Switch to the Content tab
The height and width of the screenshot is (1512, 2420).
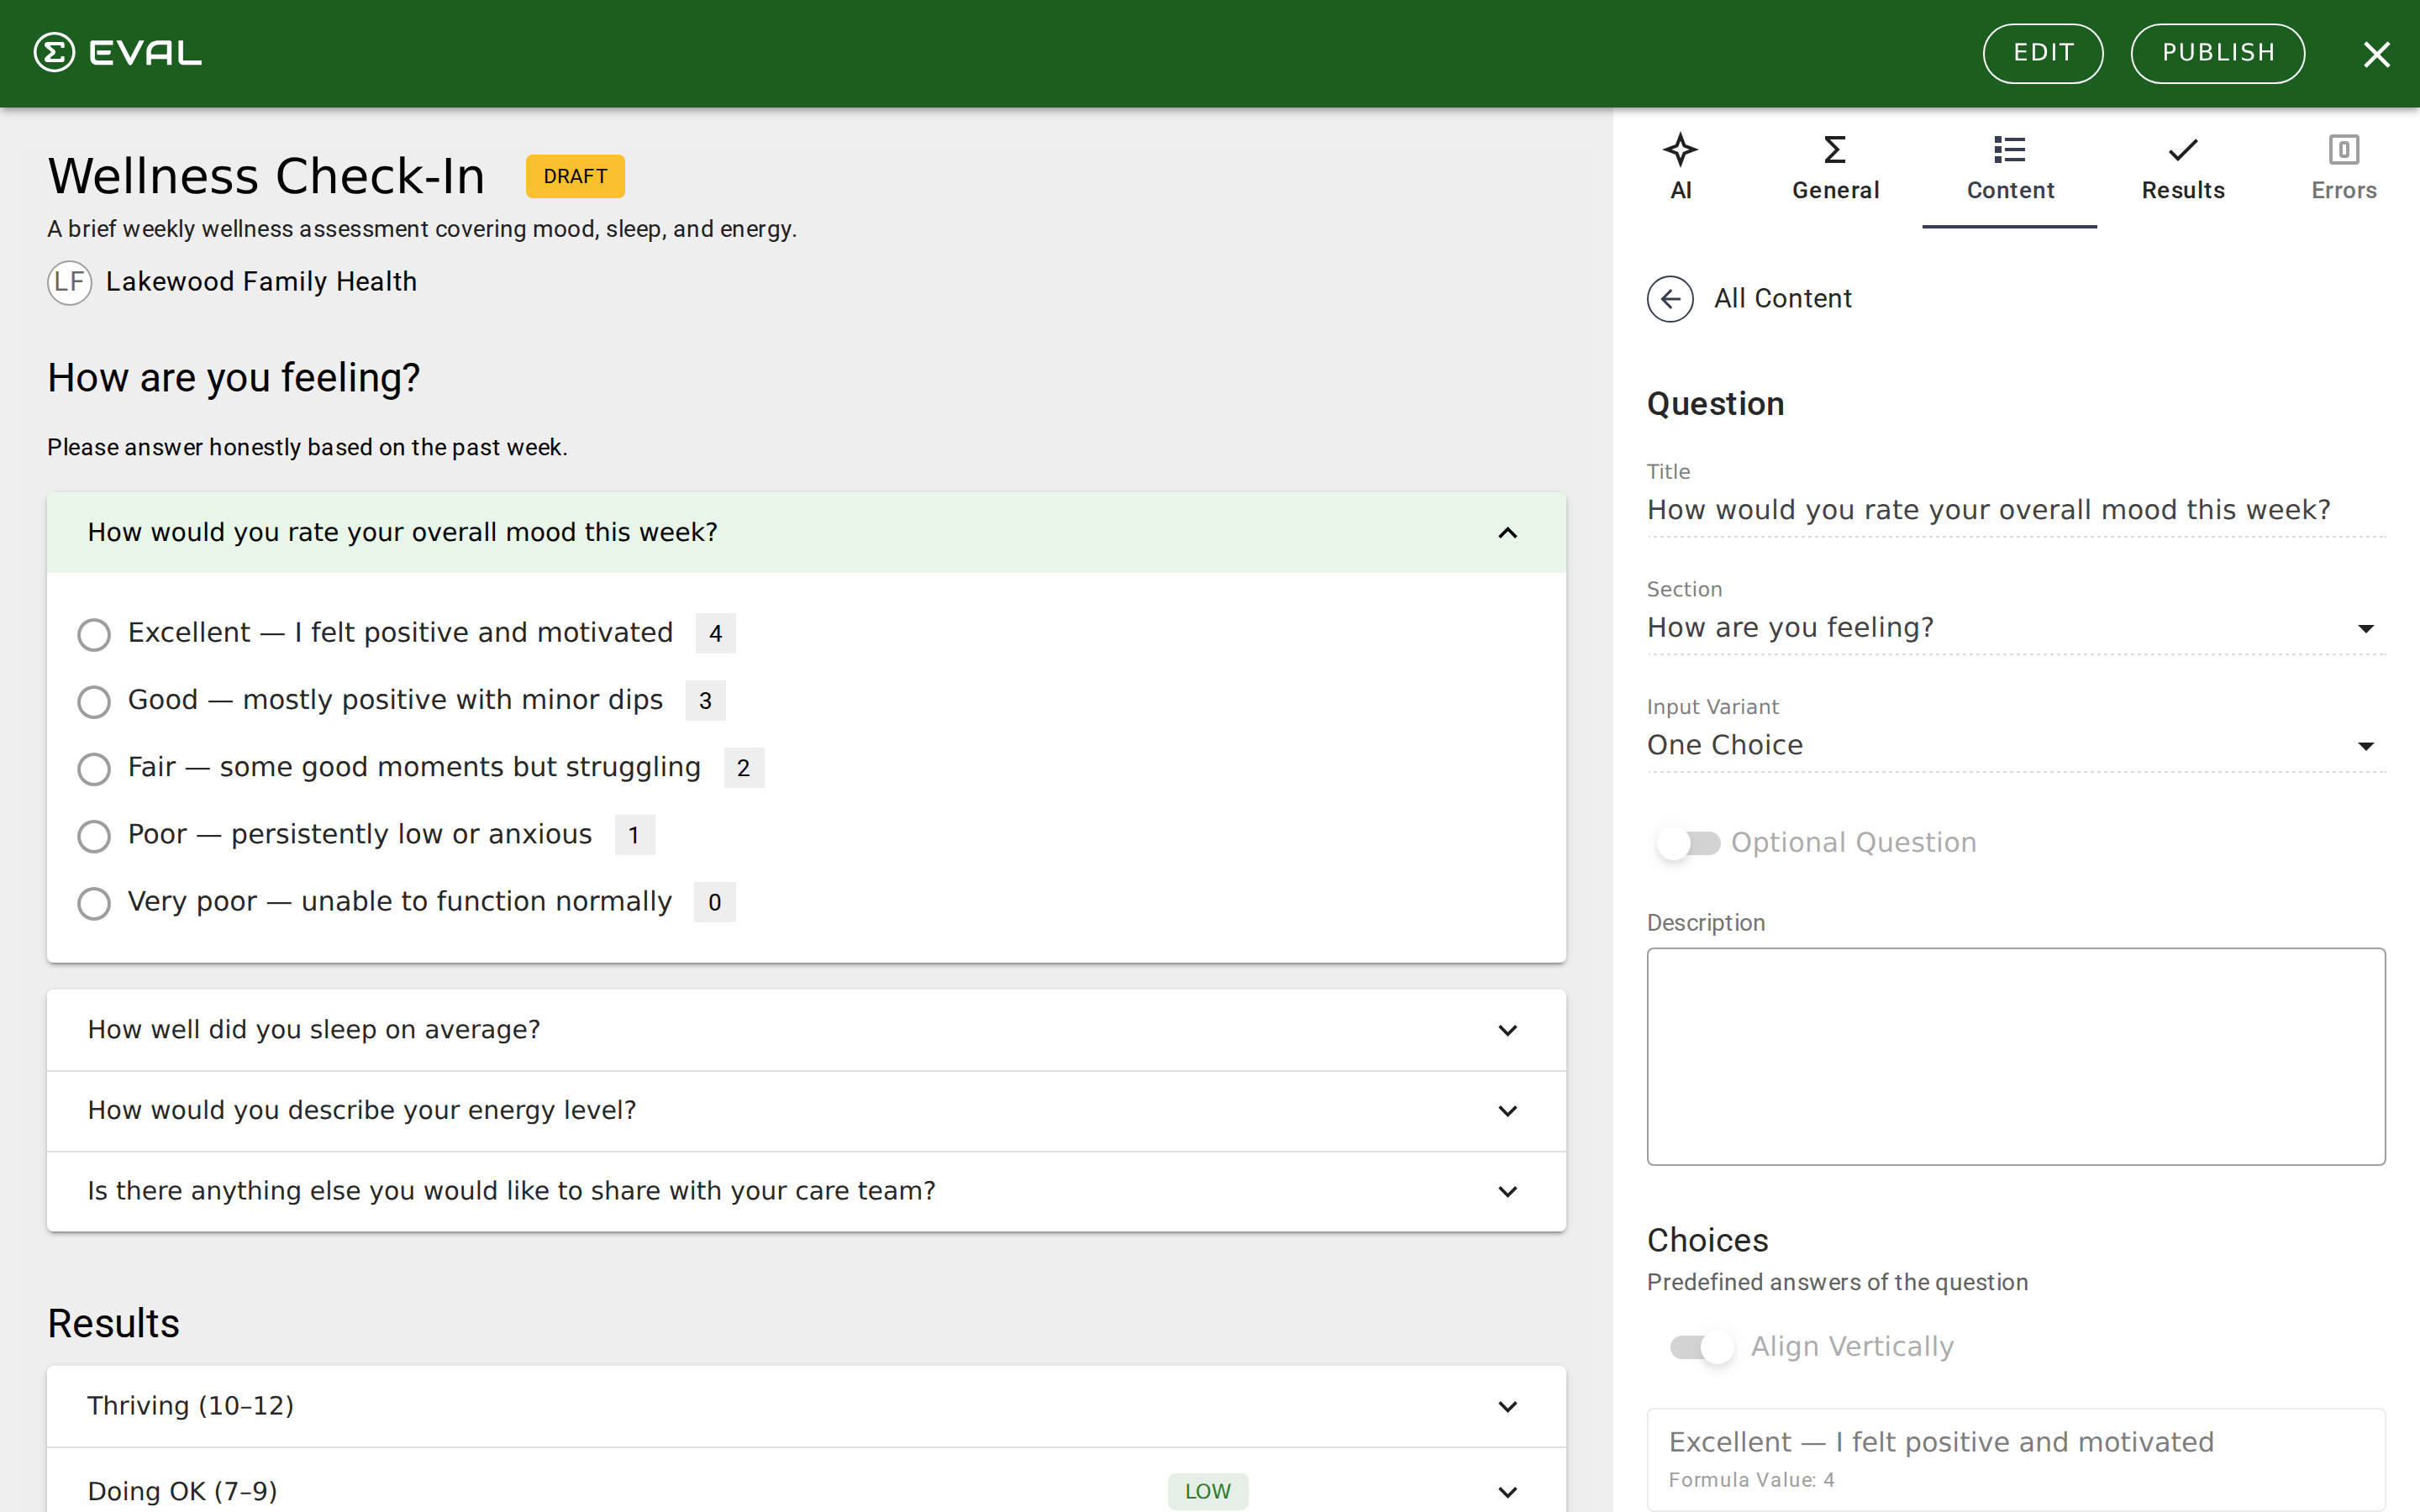tap(2010, 168)
